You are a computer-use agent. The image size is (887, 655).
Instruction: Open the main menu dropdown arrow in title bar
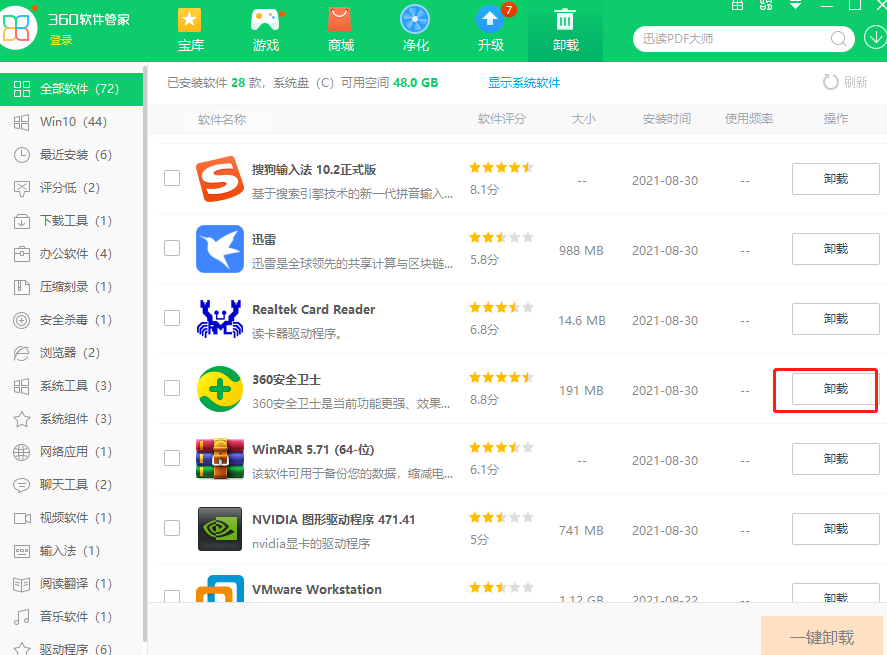point(795,5)
